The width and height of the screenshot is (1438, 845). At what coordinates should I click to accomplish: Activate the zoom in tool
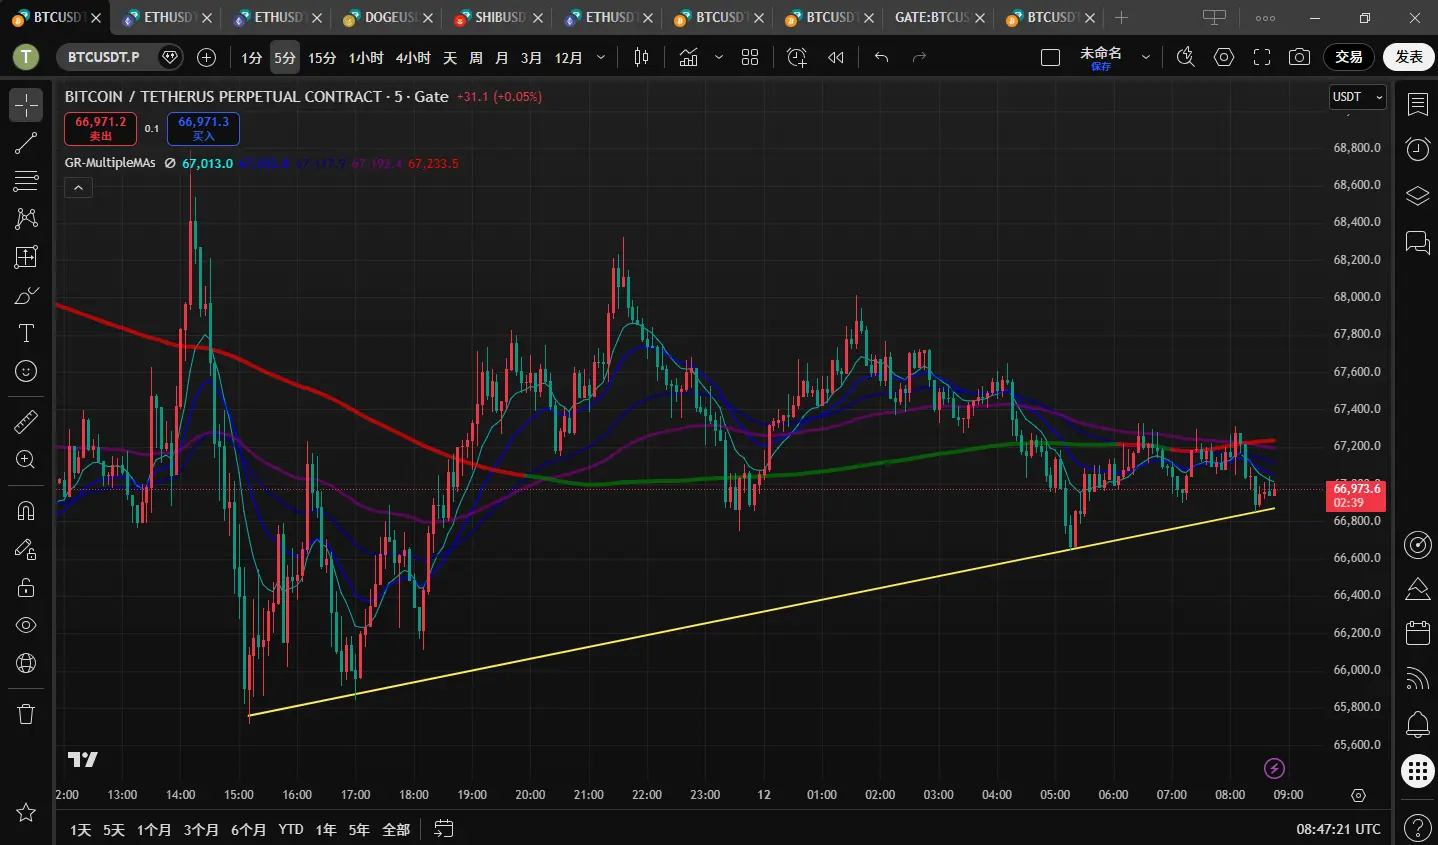26,459
